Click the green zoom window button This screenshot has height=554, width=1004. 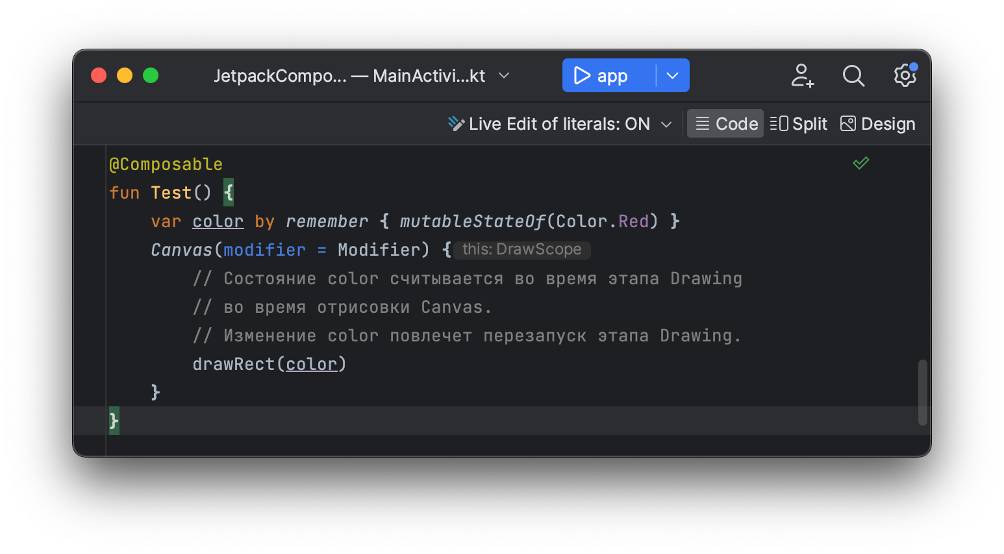pos(151,76)
